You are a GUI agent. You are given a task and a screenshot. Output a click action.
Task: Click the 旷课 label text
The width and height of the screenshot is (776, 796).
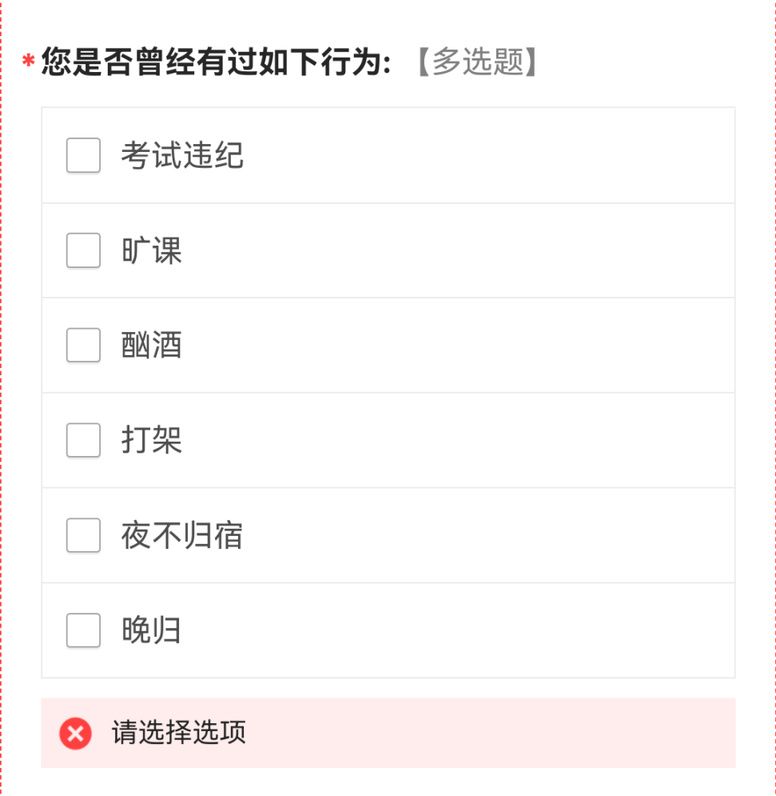click(x=152, y=250)
